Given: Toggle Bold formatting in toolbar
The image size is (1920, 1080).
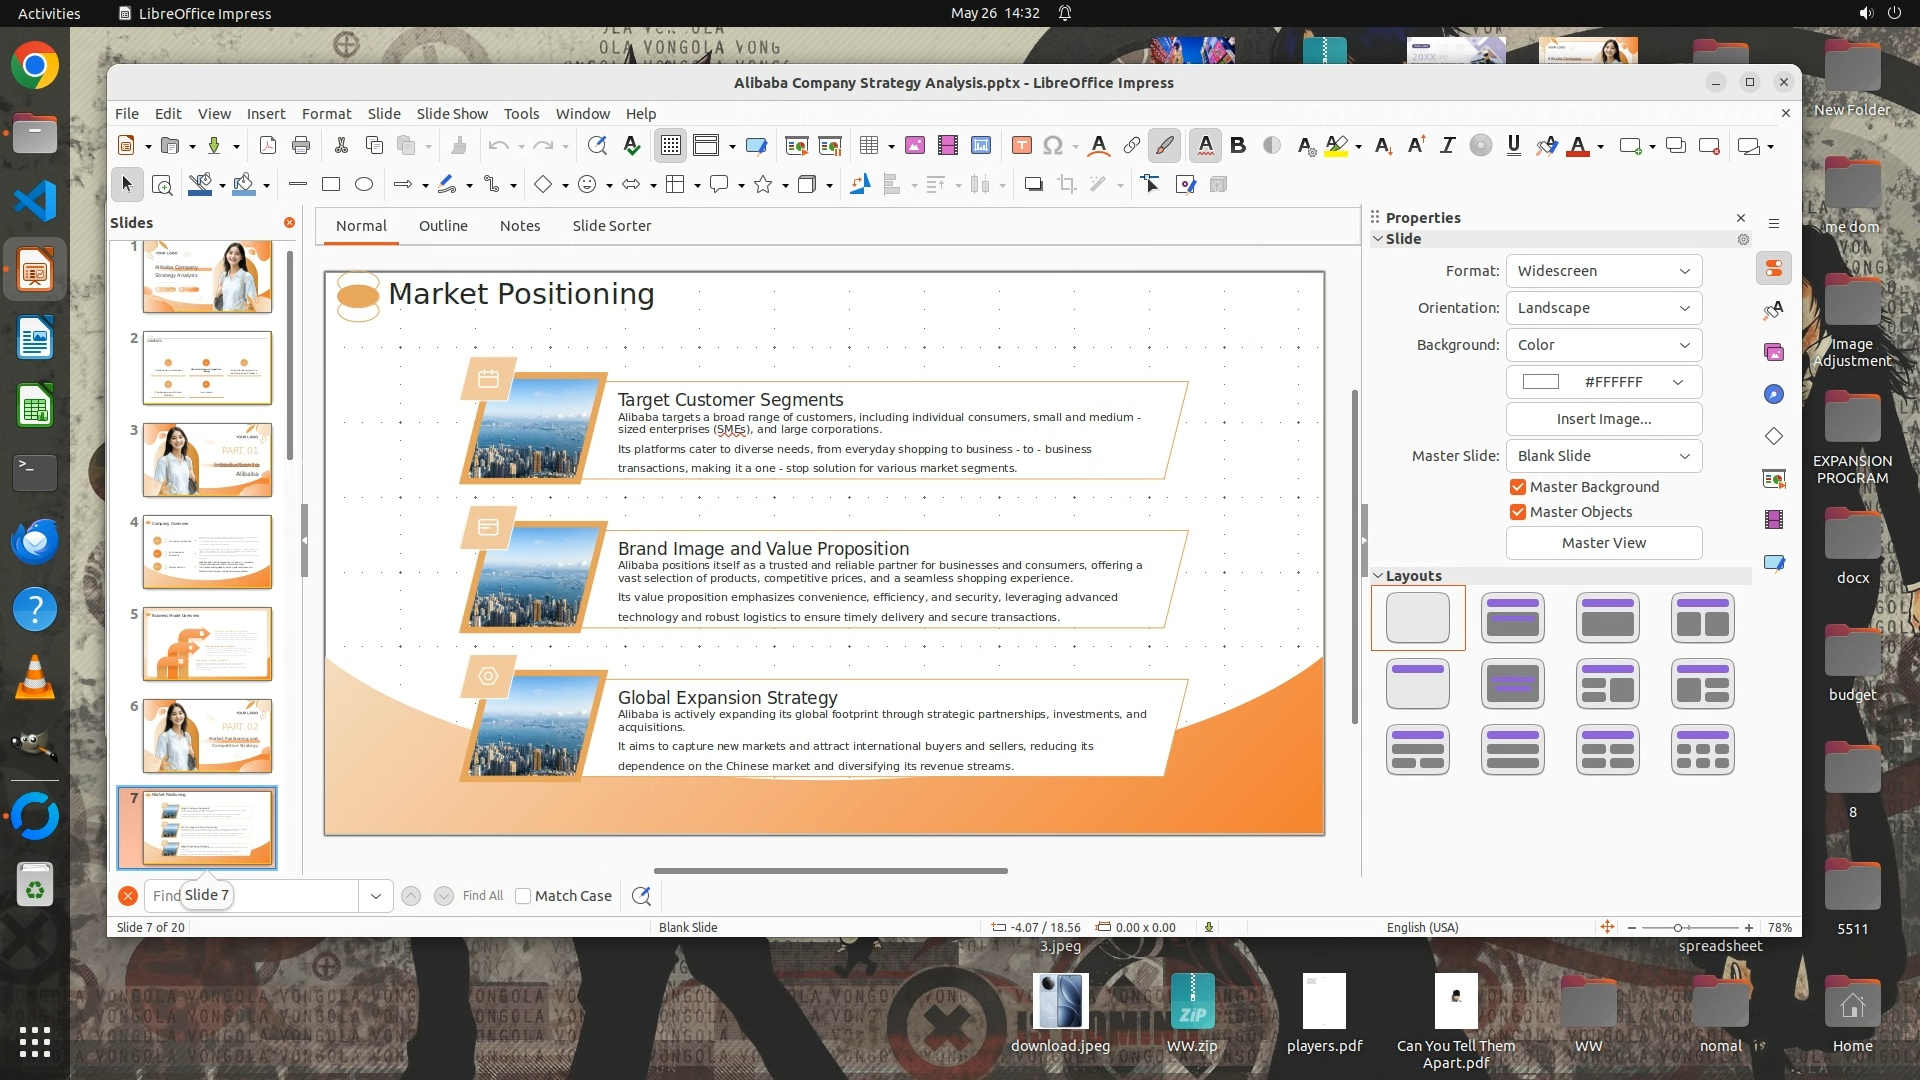Looking at the screenshot, I should point(1238,146).
